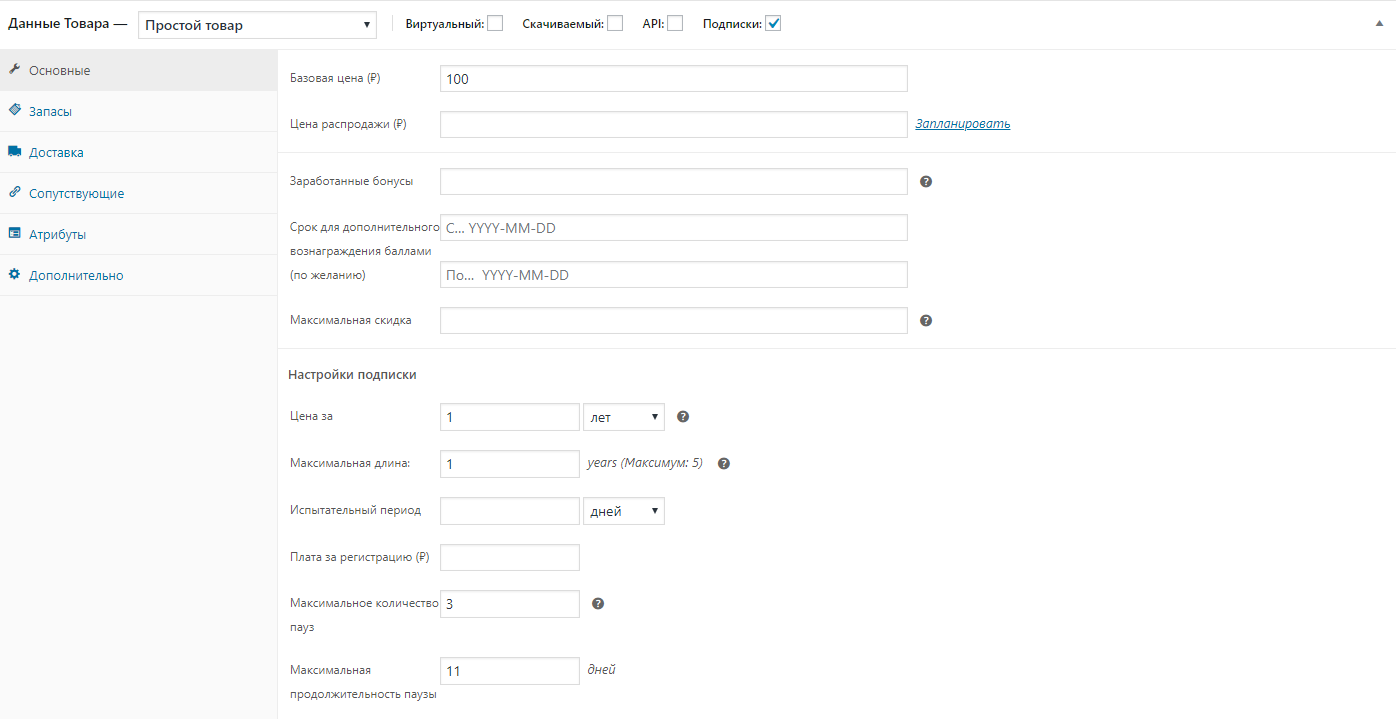
Task: Click the Заработанные бонусы field
Action: point(674,182)
